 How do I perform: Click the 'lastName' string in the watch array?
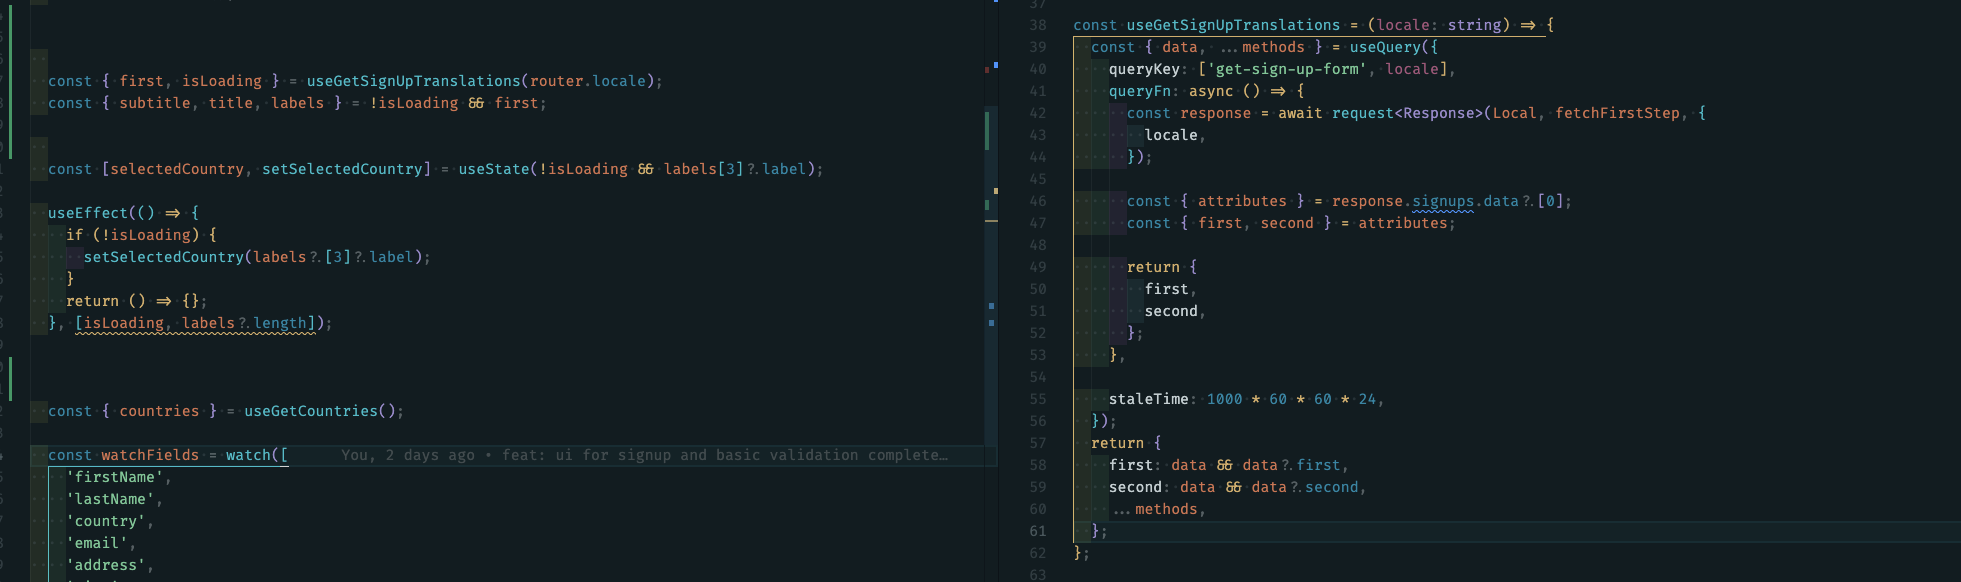pyautogui.click(x=110, y=499)
